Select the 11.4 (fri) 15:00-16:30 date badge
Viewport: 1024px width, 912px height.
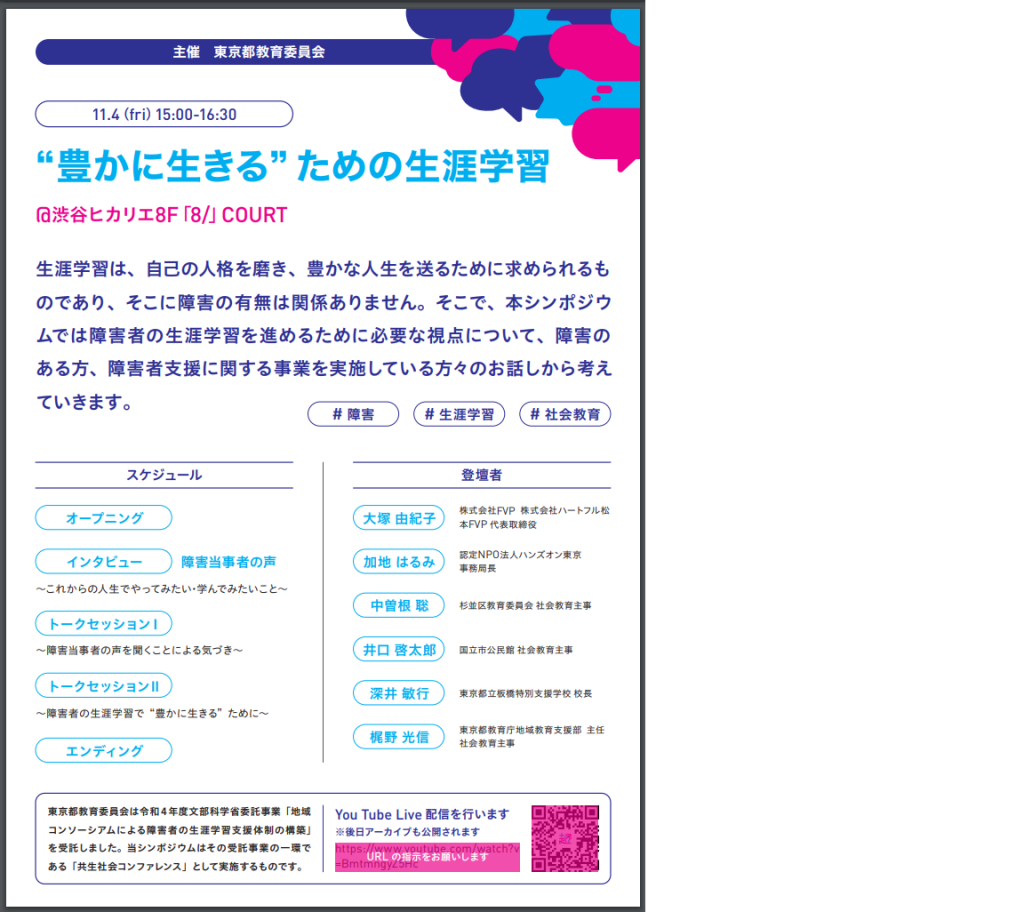click(163, 114)
